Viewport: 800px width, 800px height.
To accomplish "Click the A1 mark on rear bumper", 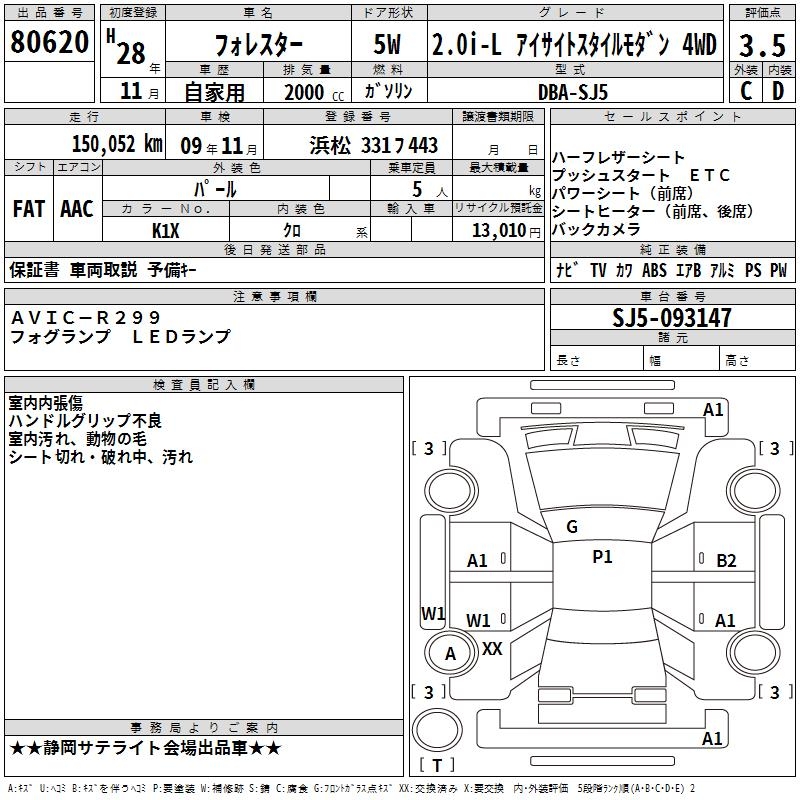I will point(712,738).
